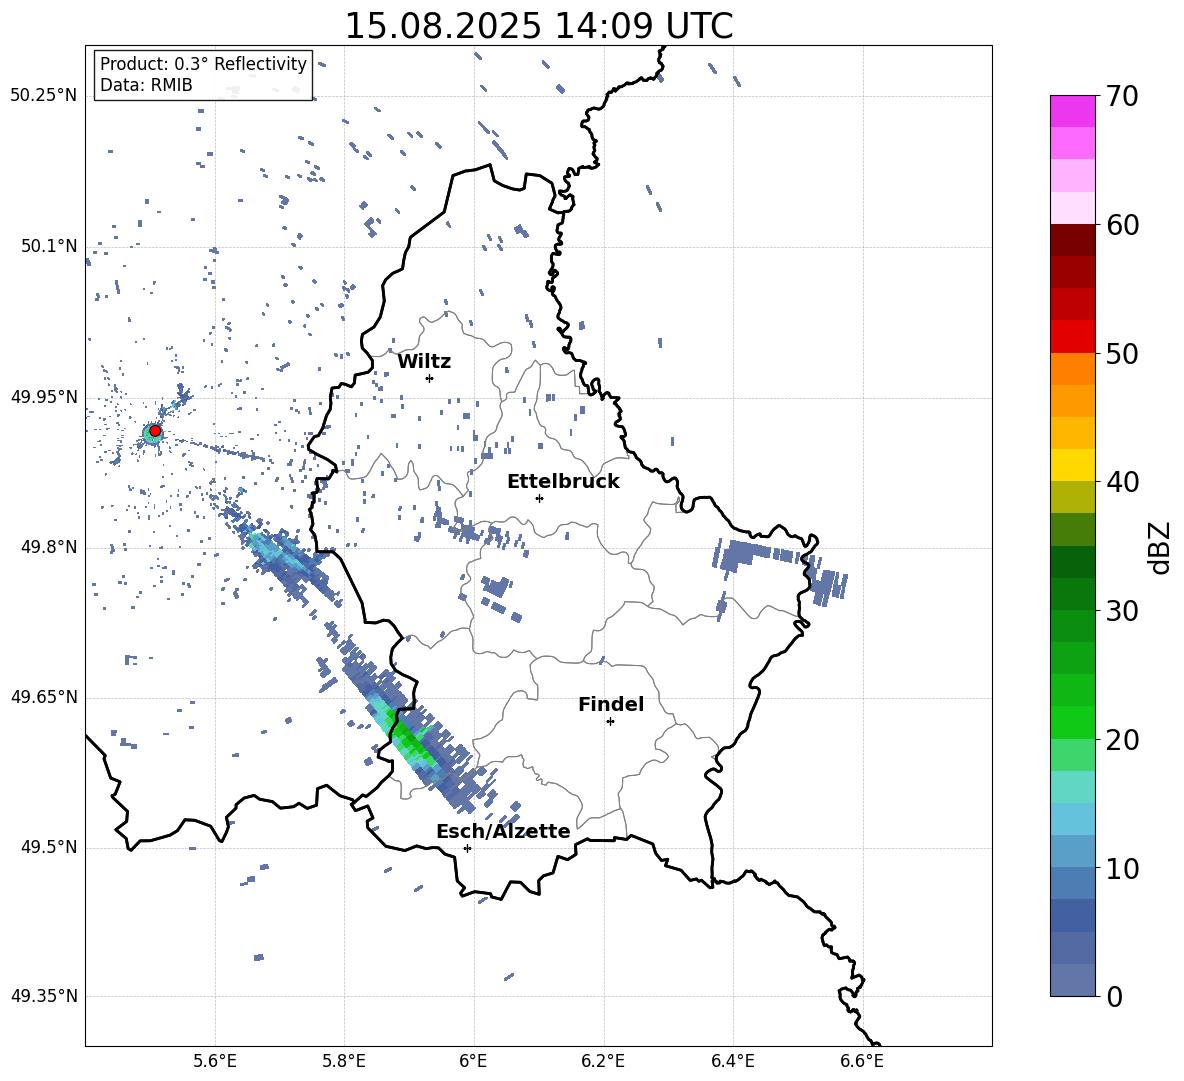1184x1081 pixels.
Task: Click the 6°E longitude label
Action: coord(473,1061)
